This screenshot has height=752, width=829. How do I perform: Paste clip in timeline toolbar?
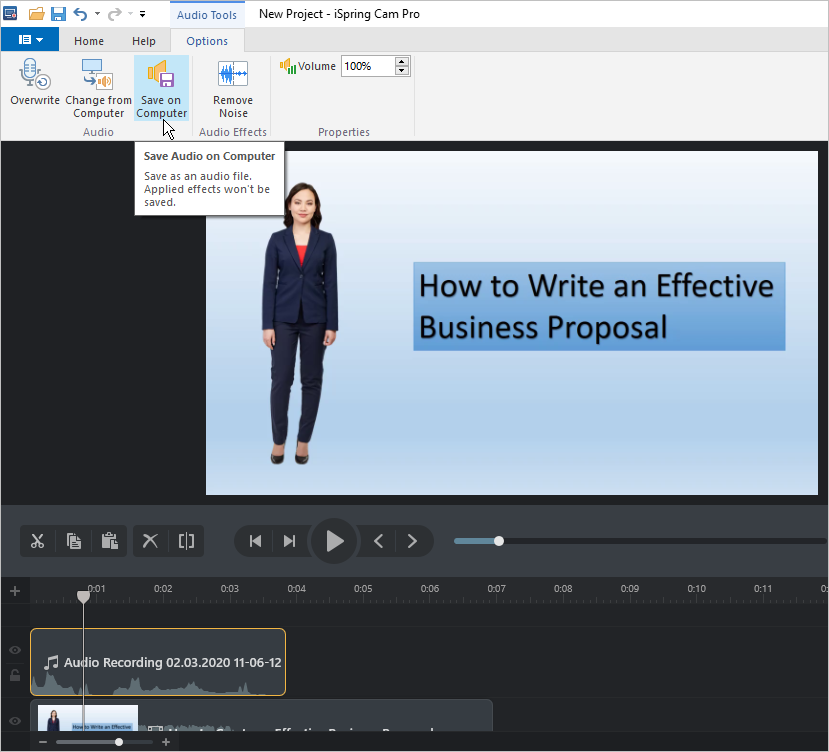[109, 541]
